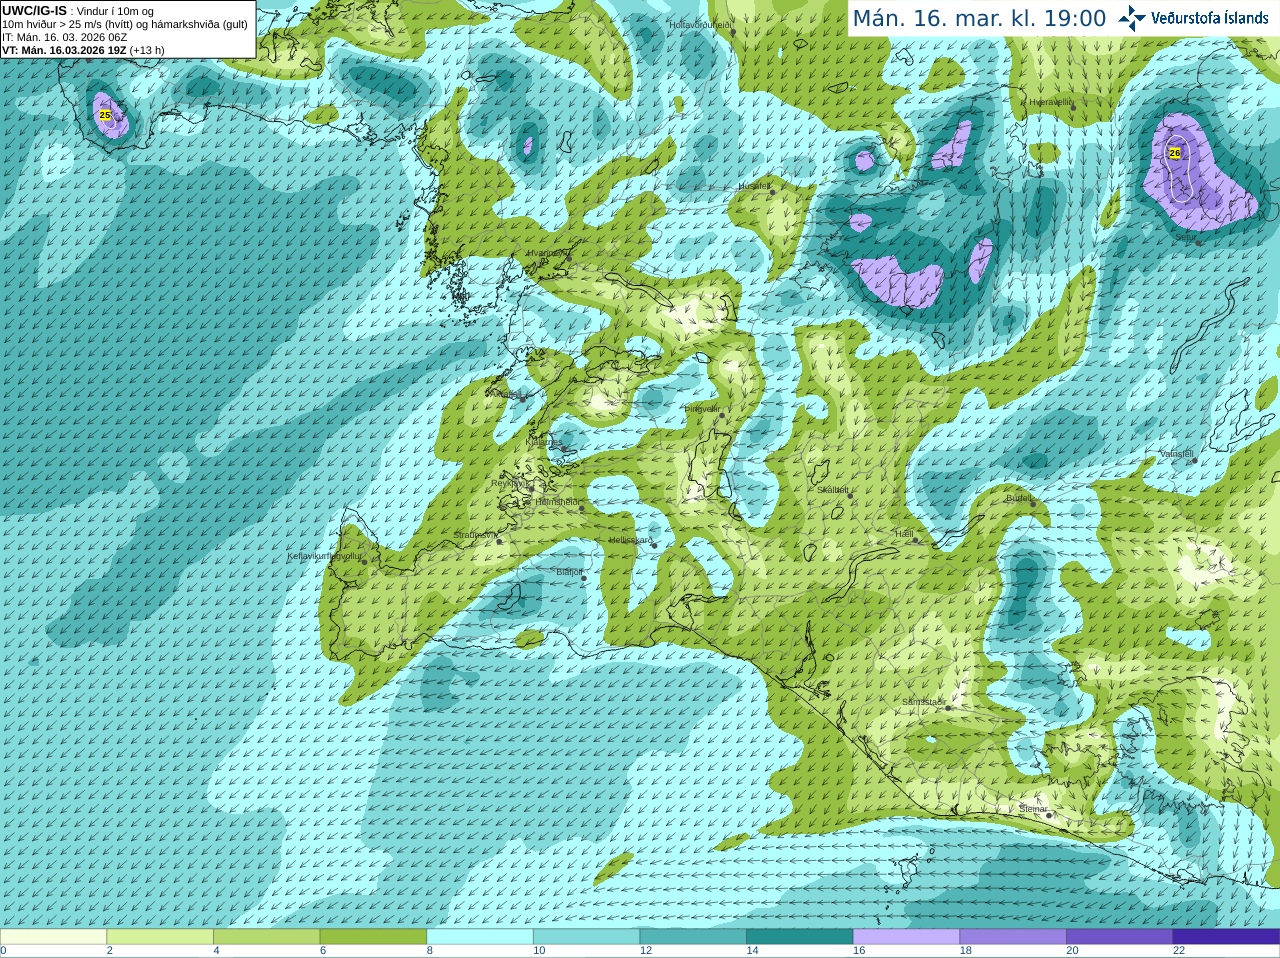Select the 8–10 m/s pale cyan legend swatch
This screenshot has width=1280, height=958.
[x=480, y=936]
